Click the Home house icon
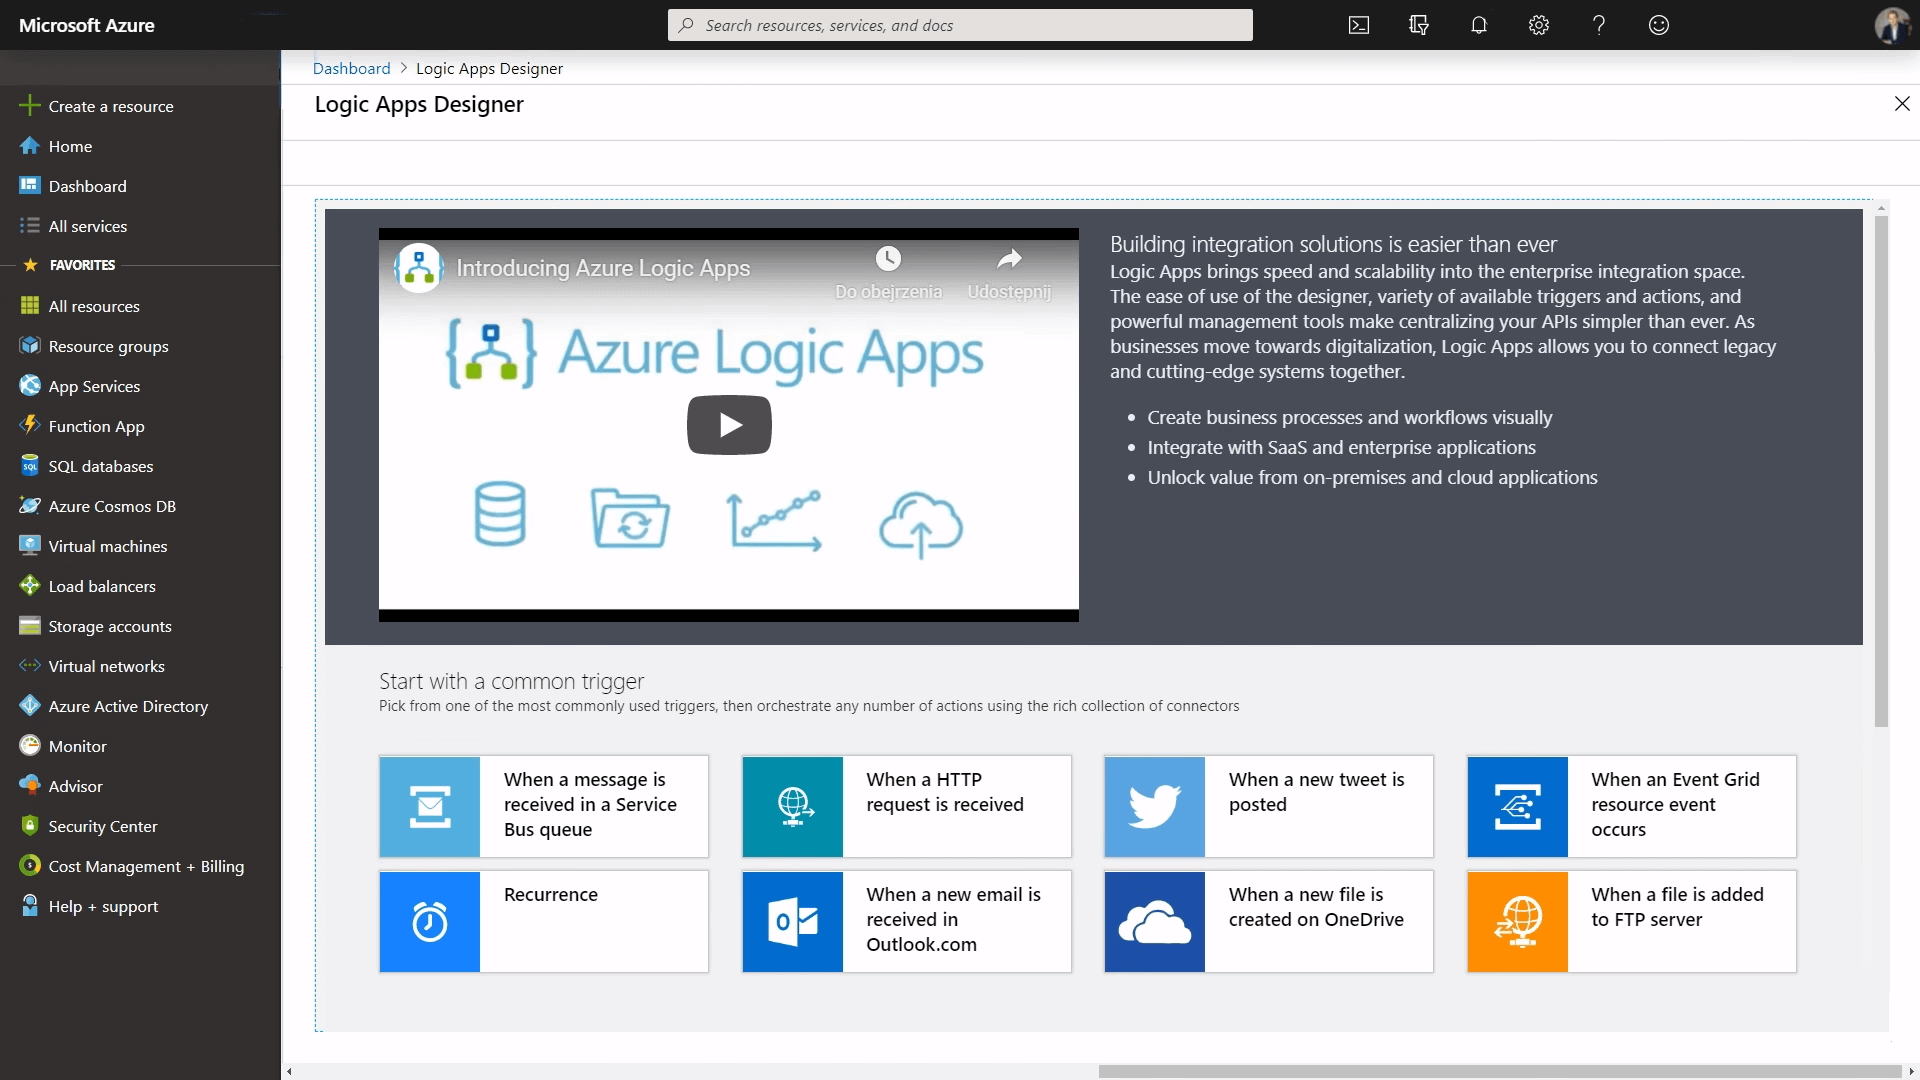The image size is (1920, 1080). pyautogui.click(x=30, y=146)
